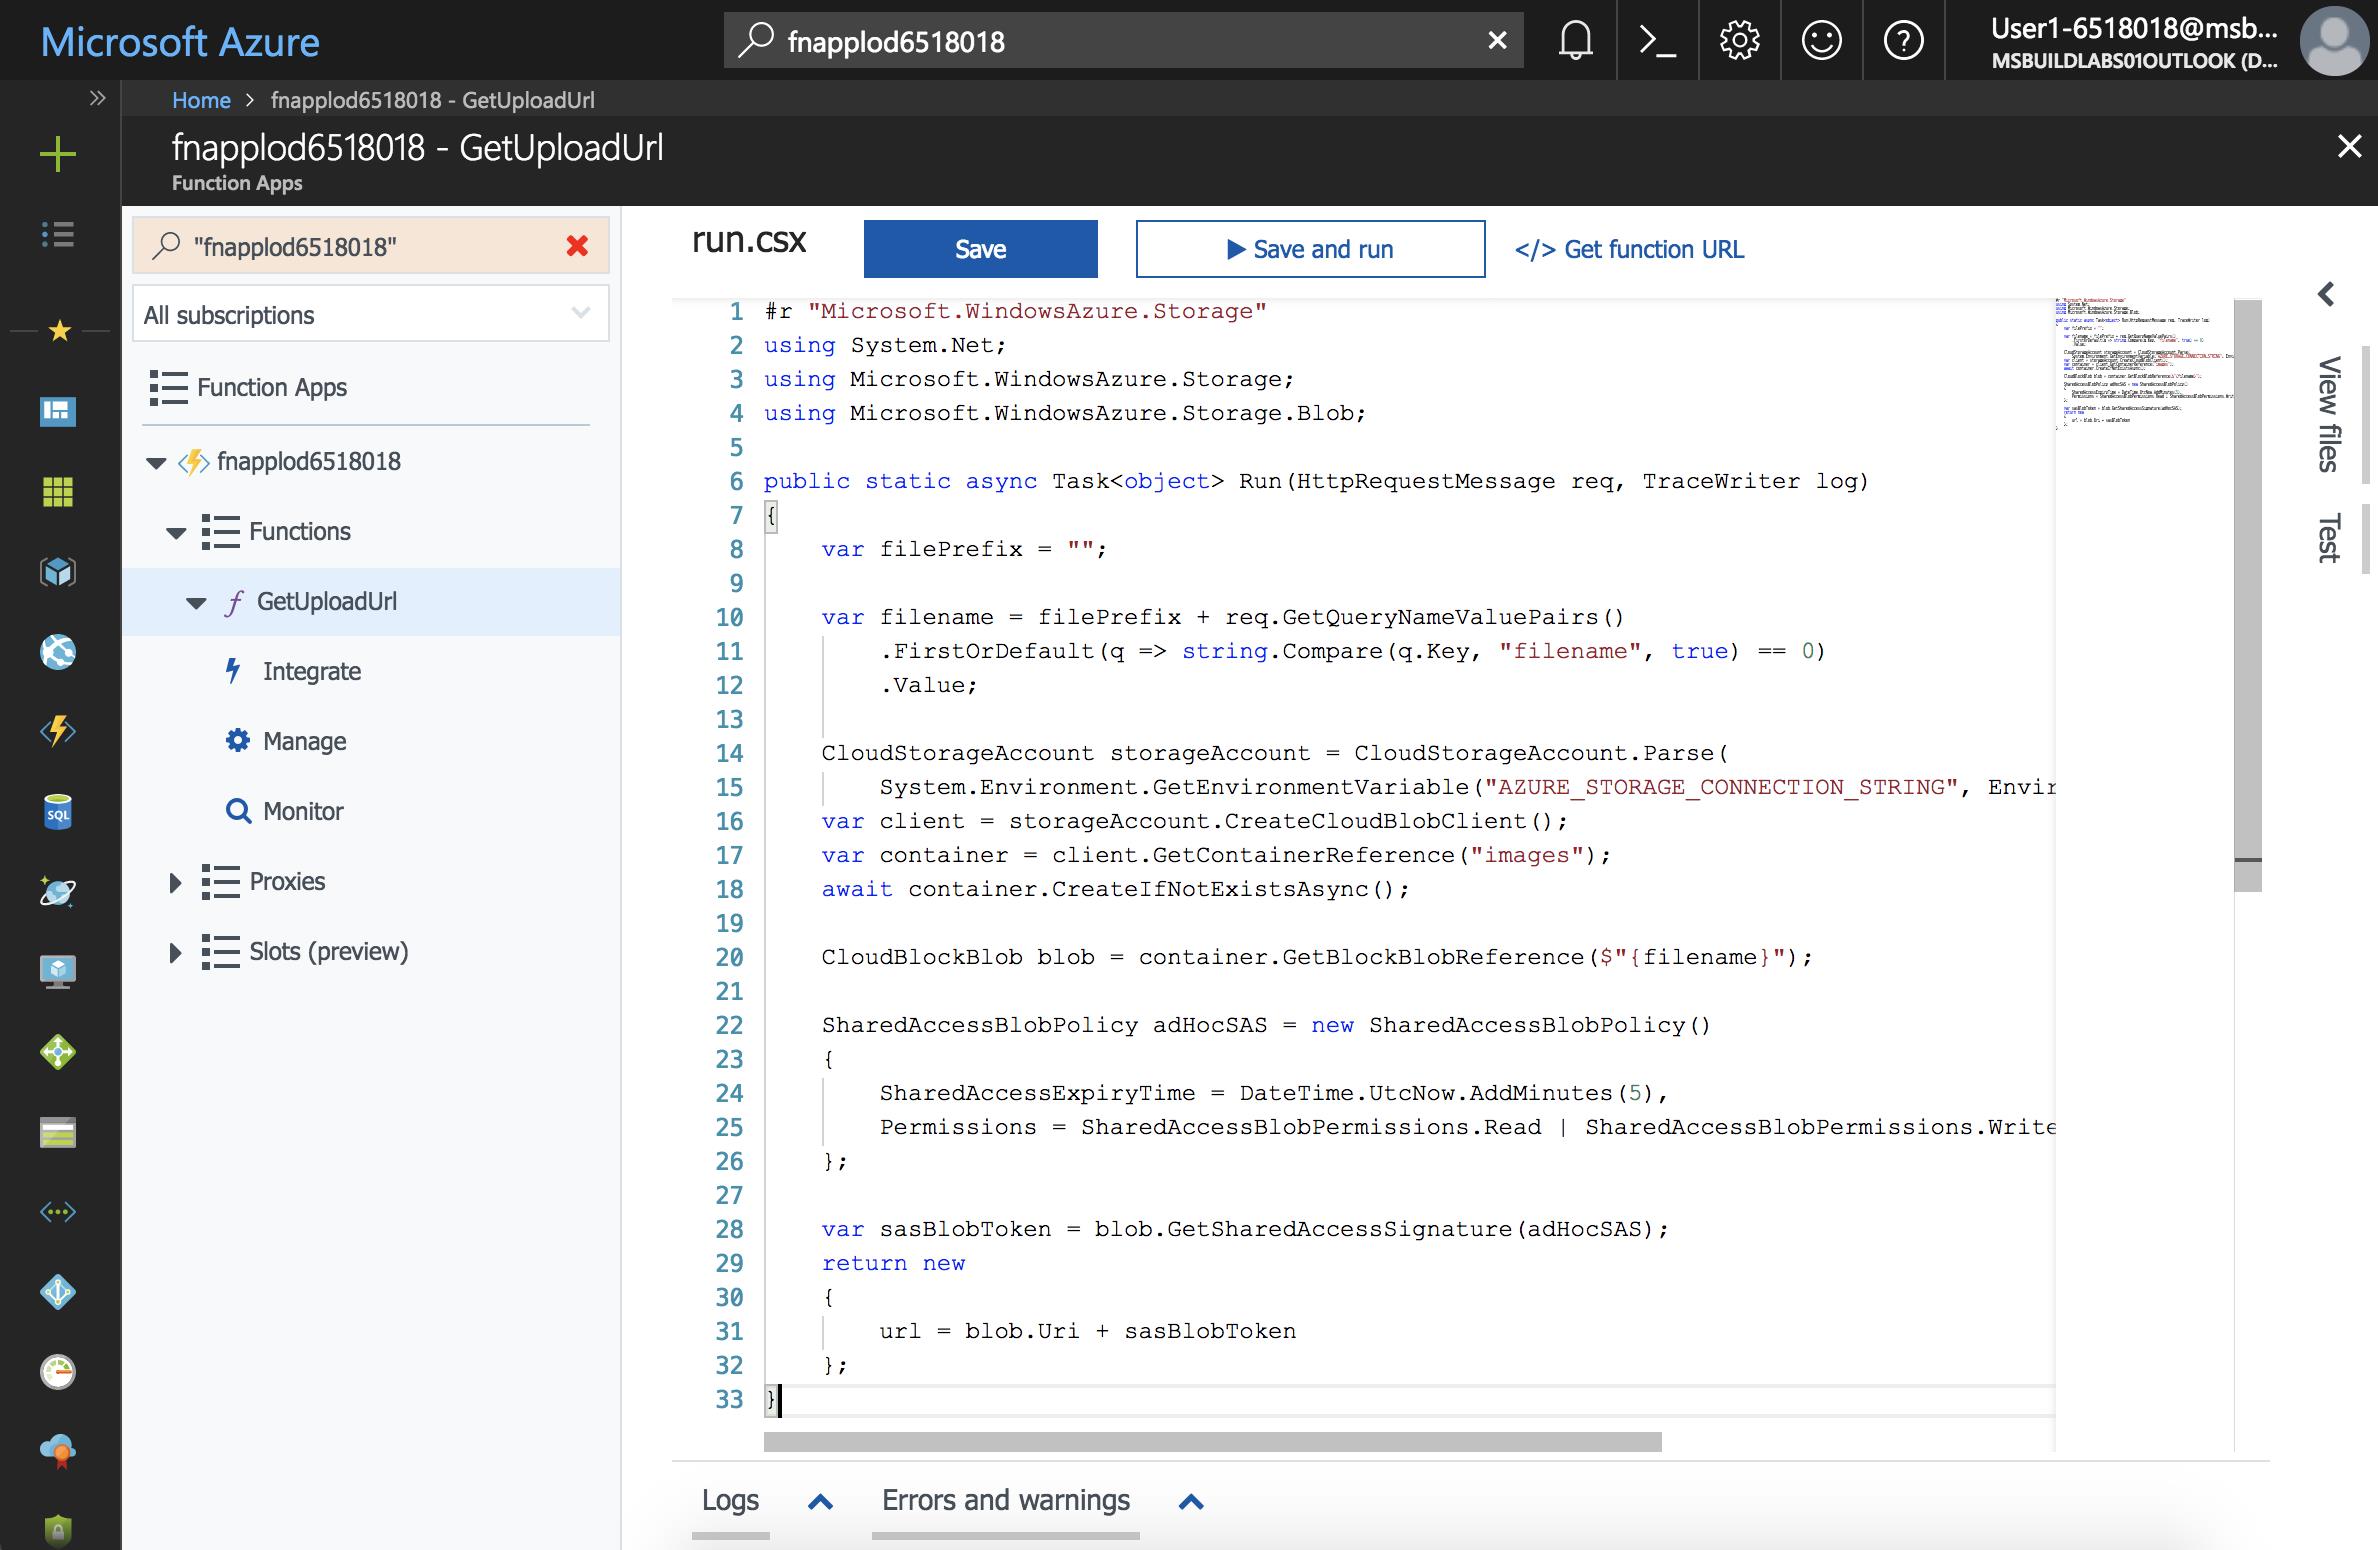Viewport: 2378px width, 1550px height.
Task: Click the Get function URL button
Action: tap(1628, 248)
